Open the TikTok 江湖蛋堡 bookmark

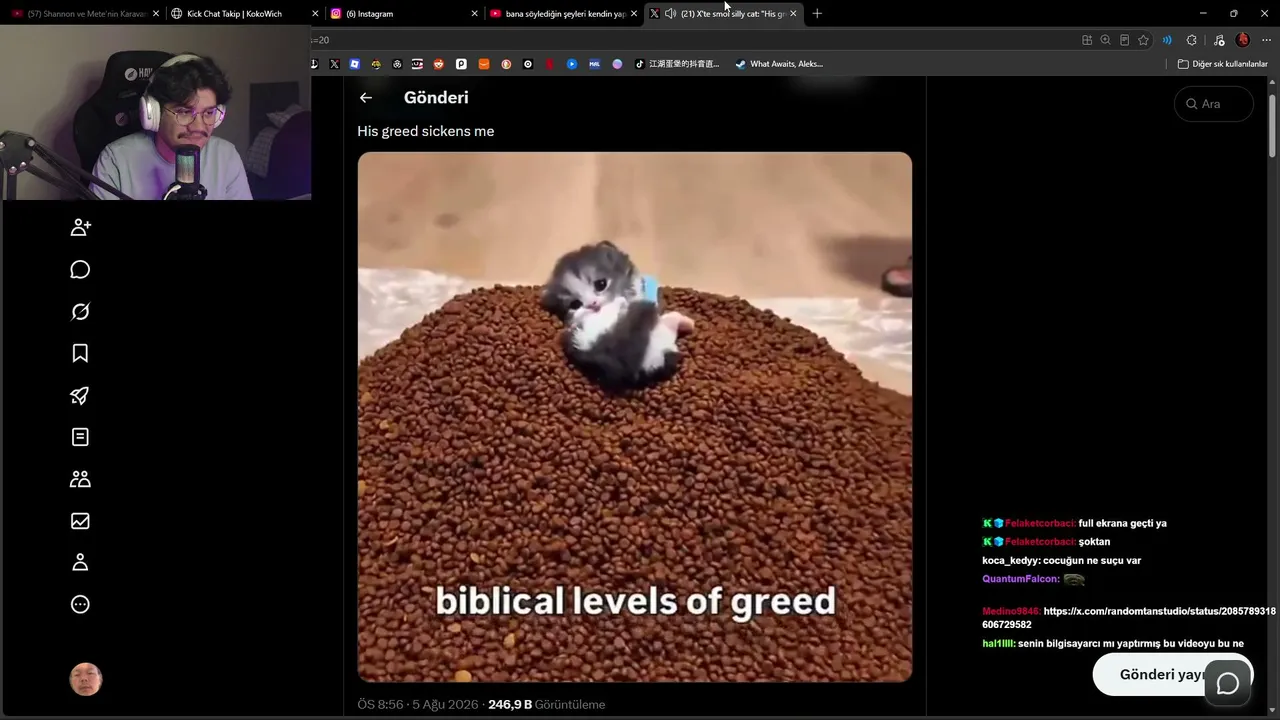[x=677, y=64]
